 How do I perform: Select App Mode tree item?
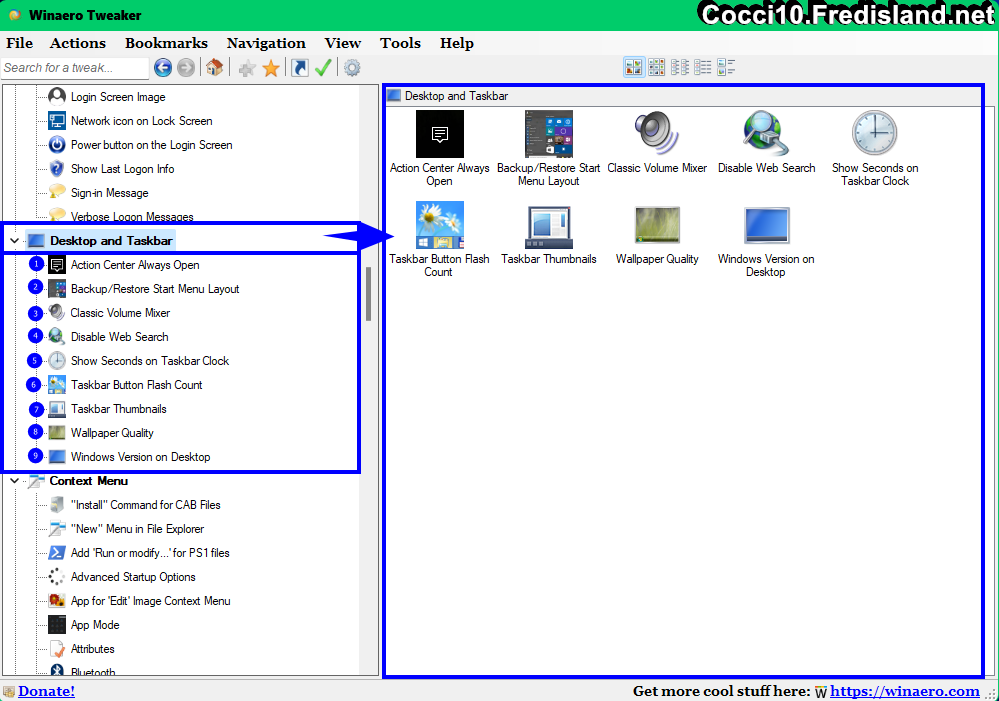click(x=94, y=625)
